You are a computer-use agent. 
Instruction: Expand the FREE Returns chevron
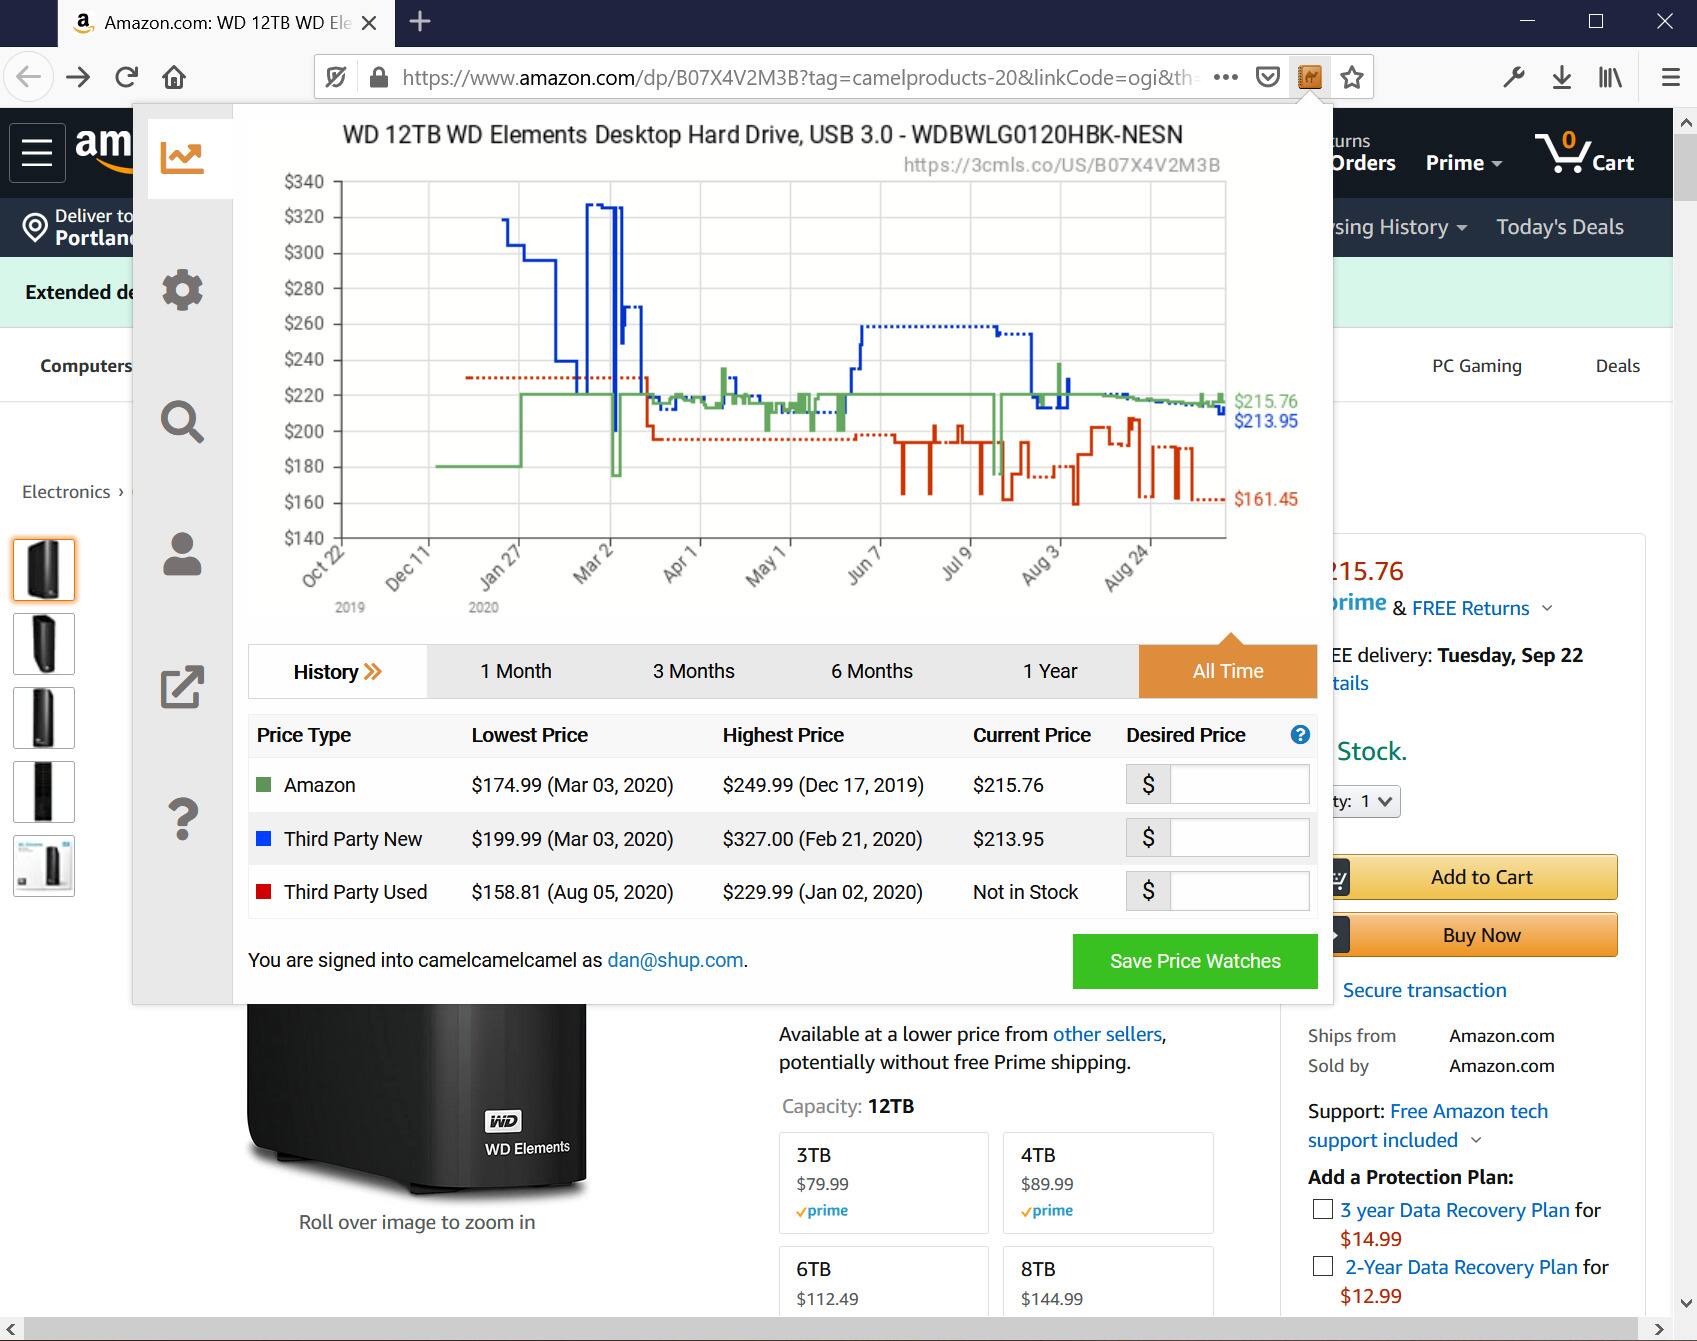[x=1547, y=608]
